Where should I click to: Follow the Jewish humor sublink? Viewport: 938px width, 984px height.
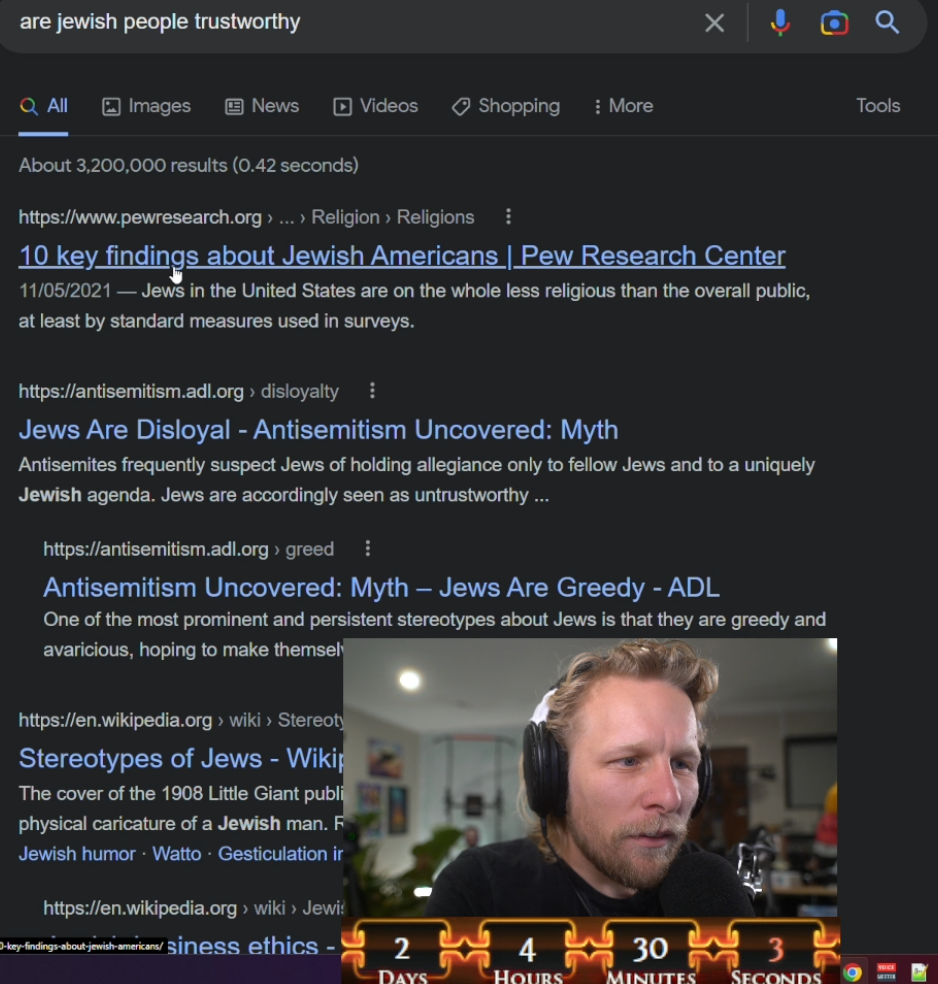(x=77, y=854)
